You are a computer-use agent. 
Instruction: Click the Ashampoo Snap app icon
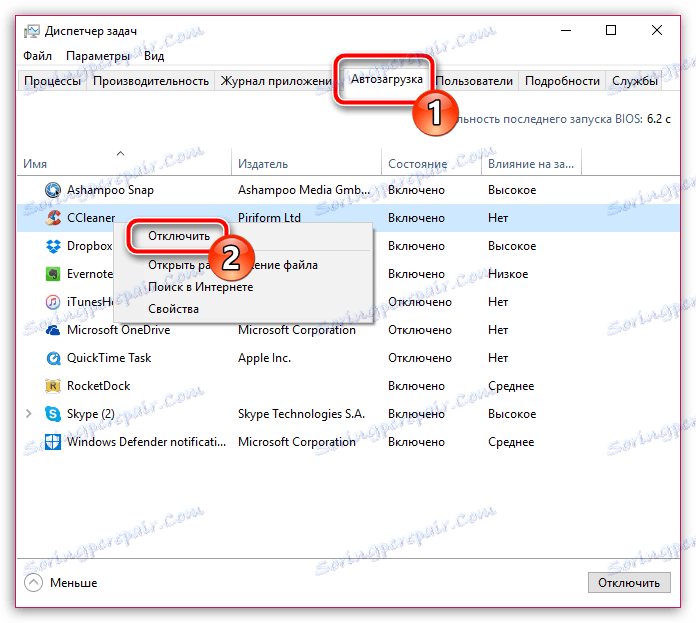click(53, 190)
